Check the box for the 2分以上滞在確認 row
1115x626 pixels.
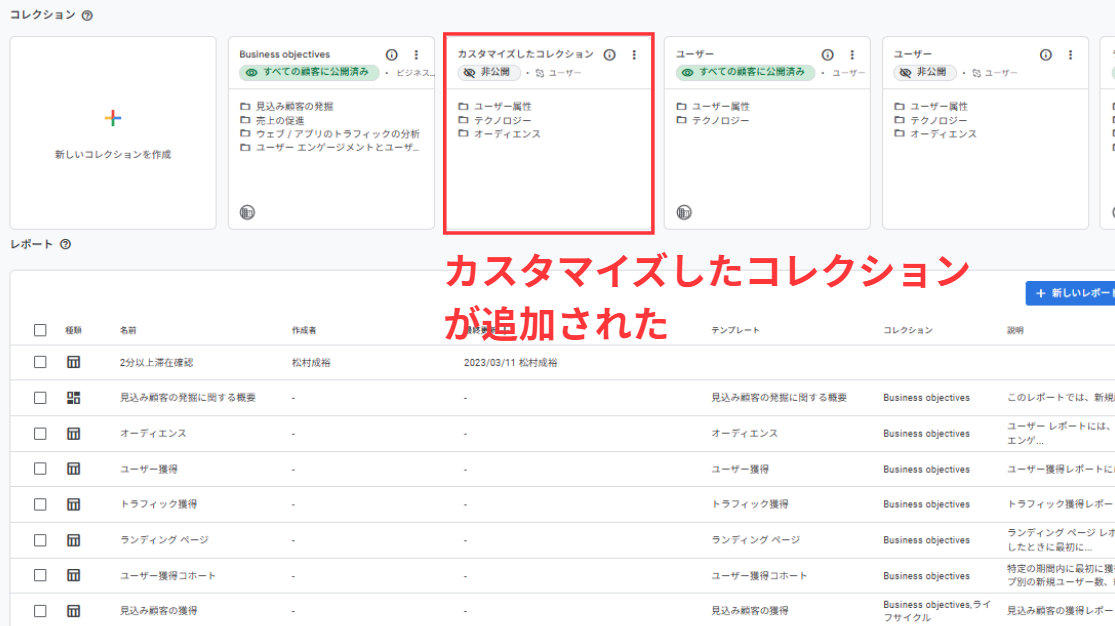click(40, 362)
